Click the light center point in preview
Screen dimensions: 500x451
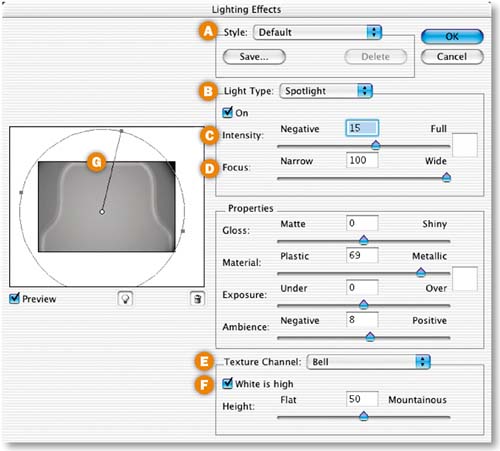102,212
